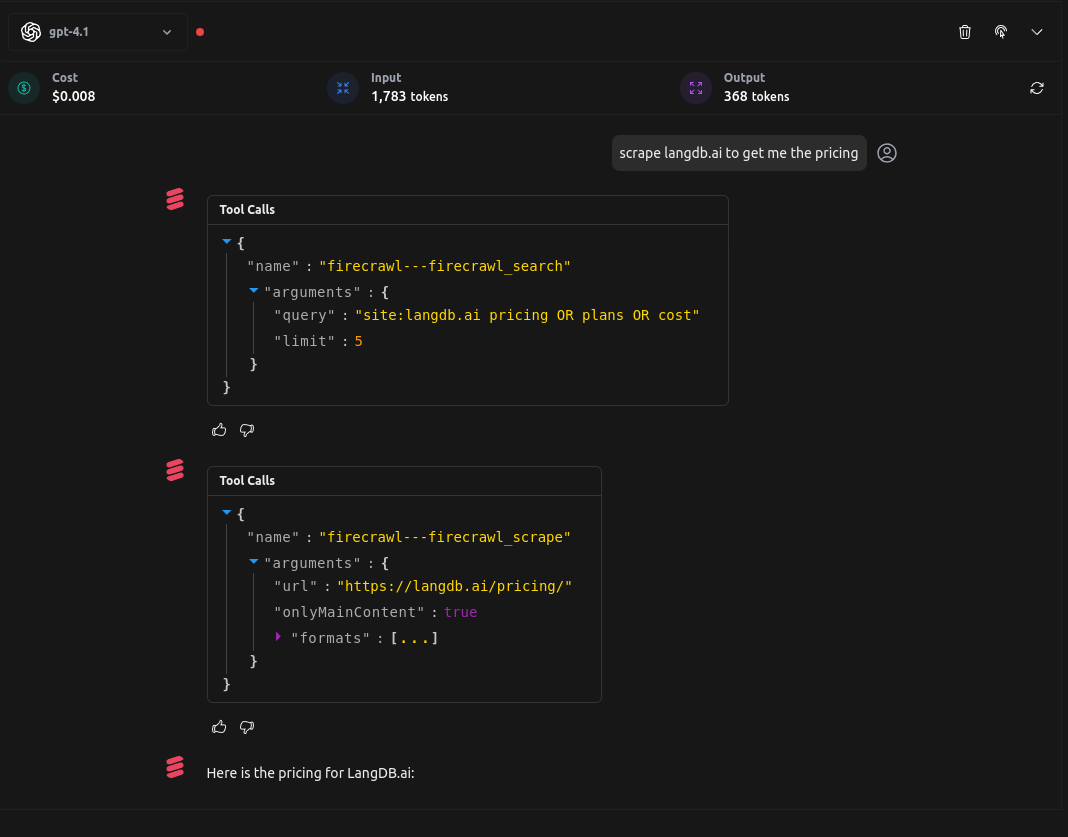Click the user avatar icon beside message
This screenshot has height=837, width=1068.
pyautogui.click(x=887, y=153)
